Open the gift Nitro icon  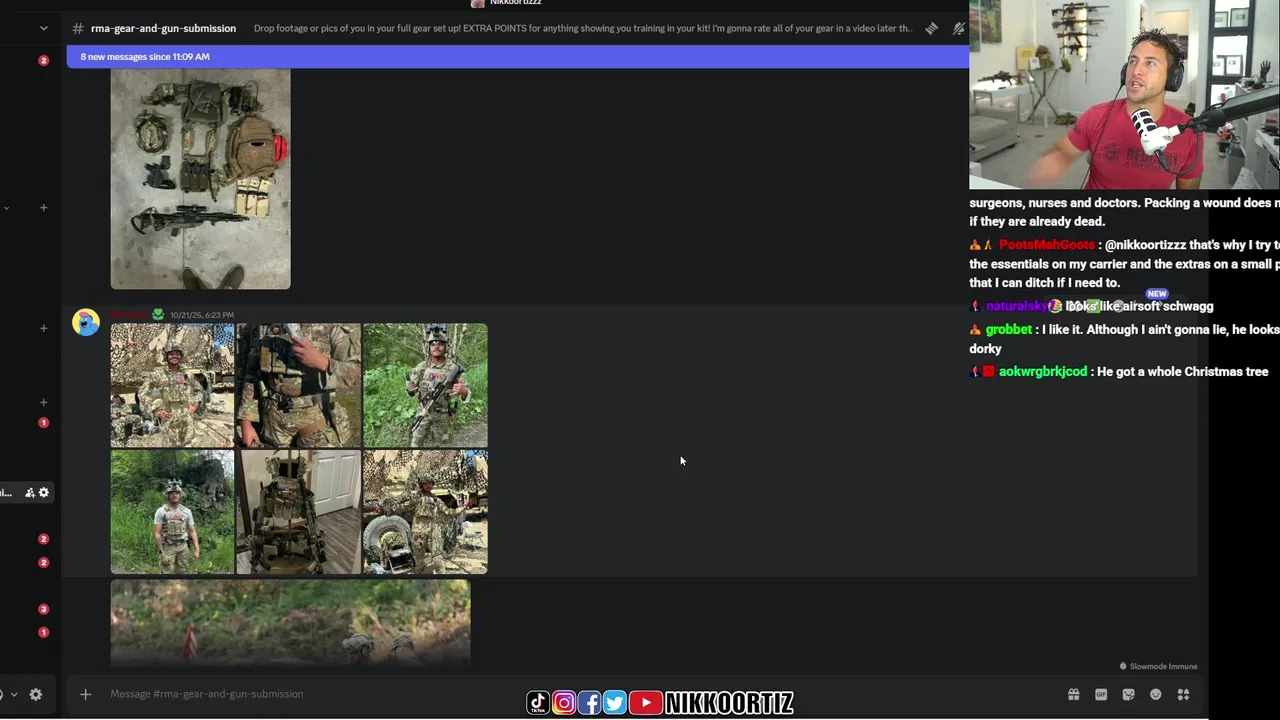pyautogui.click(x=1073, y=694)
